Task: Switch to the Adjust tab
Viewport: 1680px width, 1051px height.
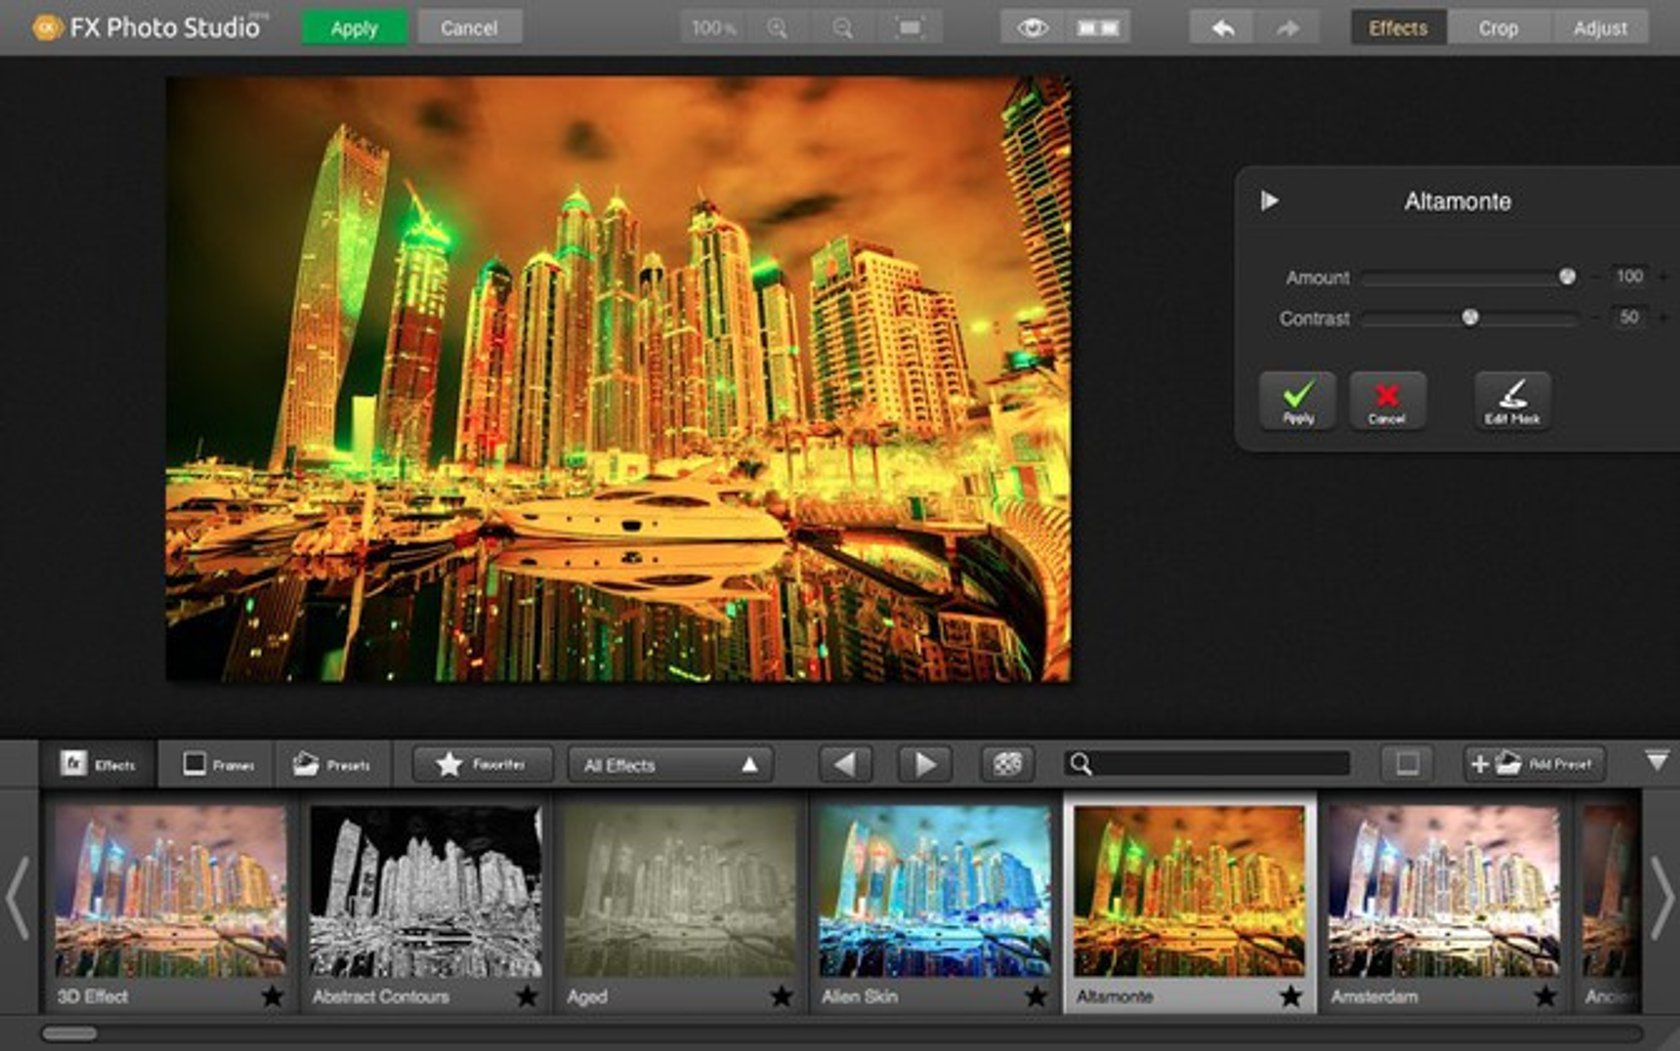Action: 1601,27
